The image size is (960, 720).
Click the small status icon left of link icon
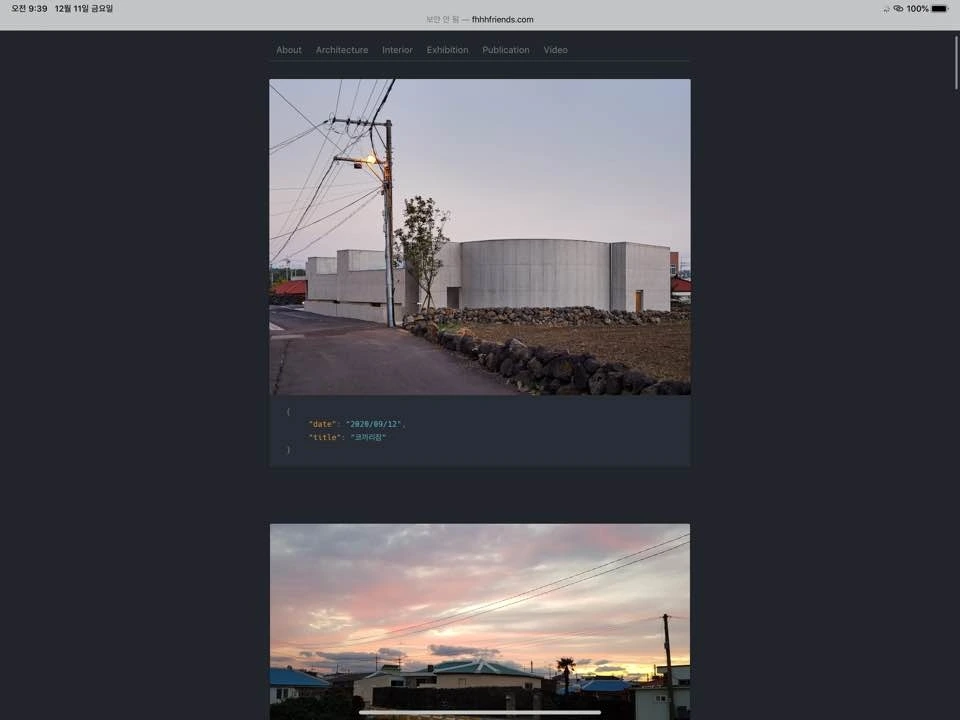pos(886,9)
